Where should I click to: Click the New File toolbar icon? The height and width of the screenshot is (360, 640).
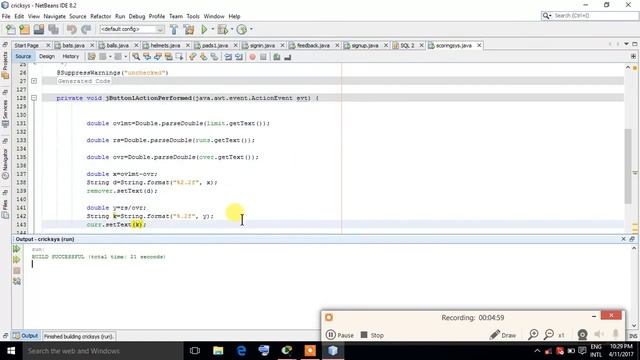[11, 29]
